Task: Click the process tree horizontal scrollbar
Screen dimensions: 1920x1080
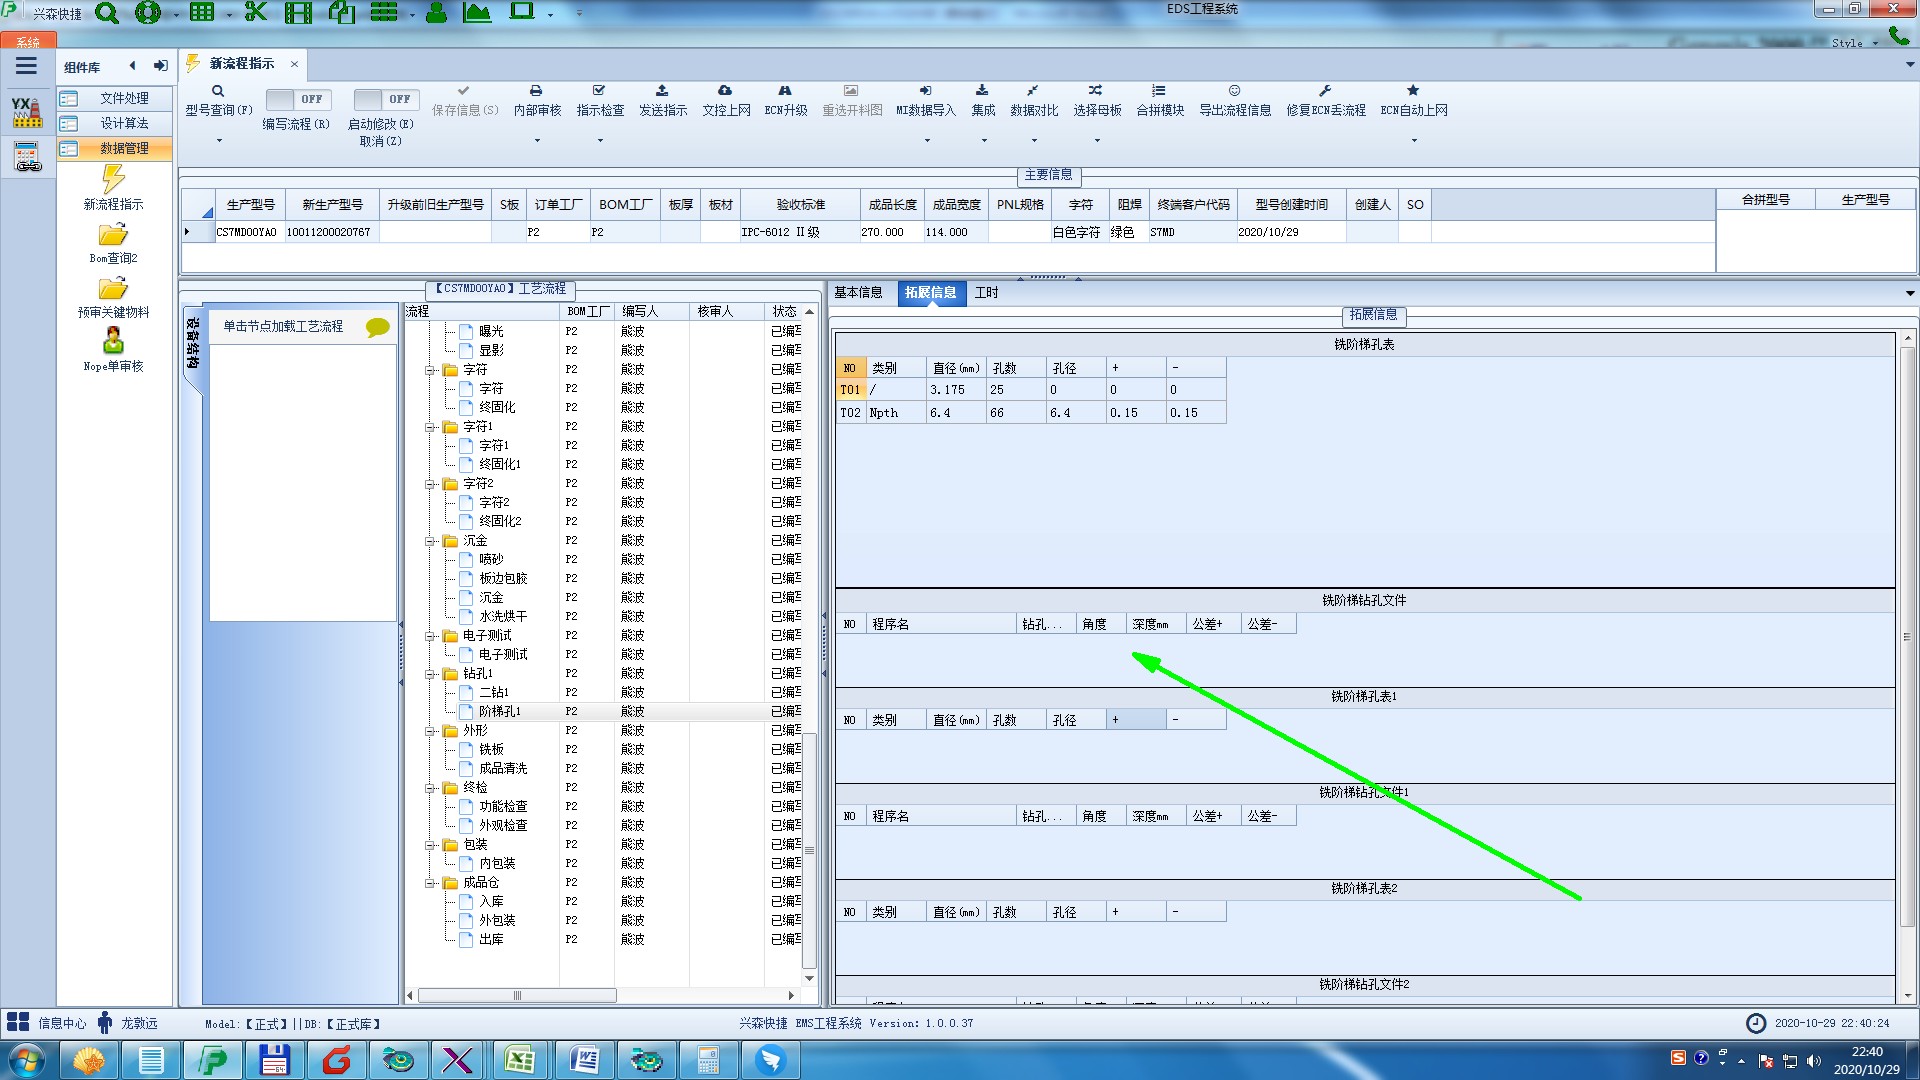Action: [517, 995]
